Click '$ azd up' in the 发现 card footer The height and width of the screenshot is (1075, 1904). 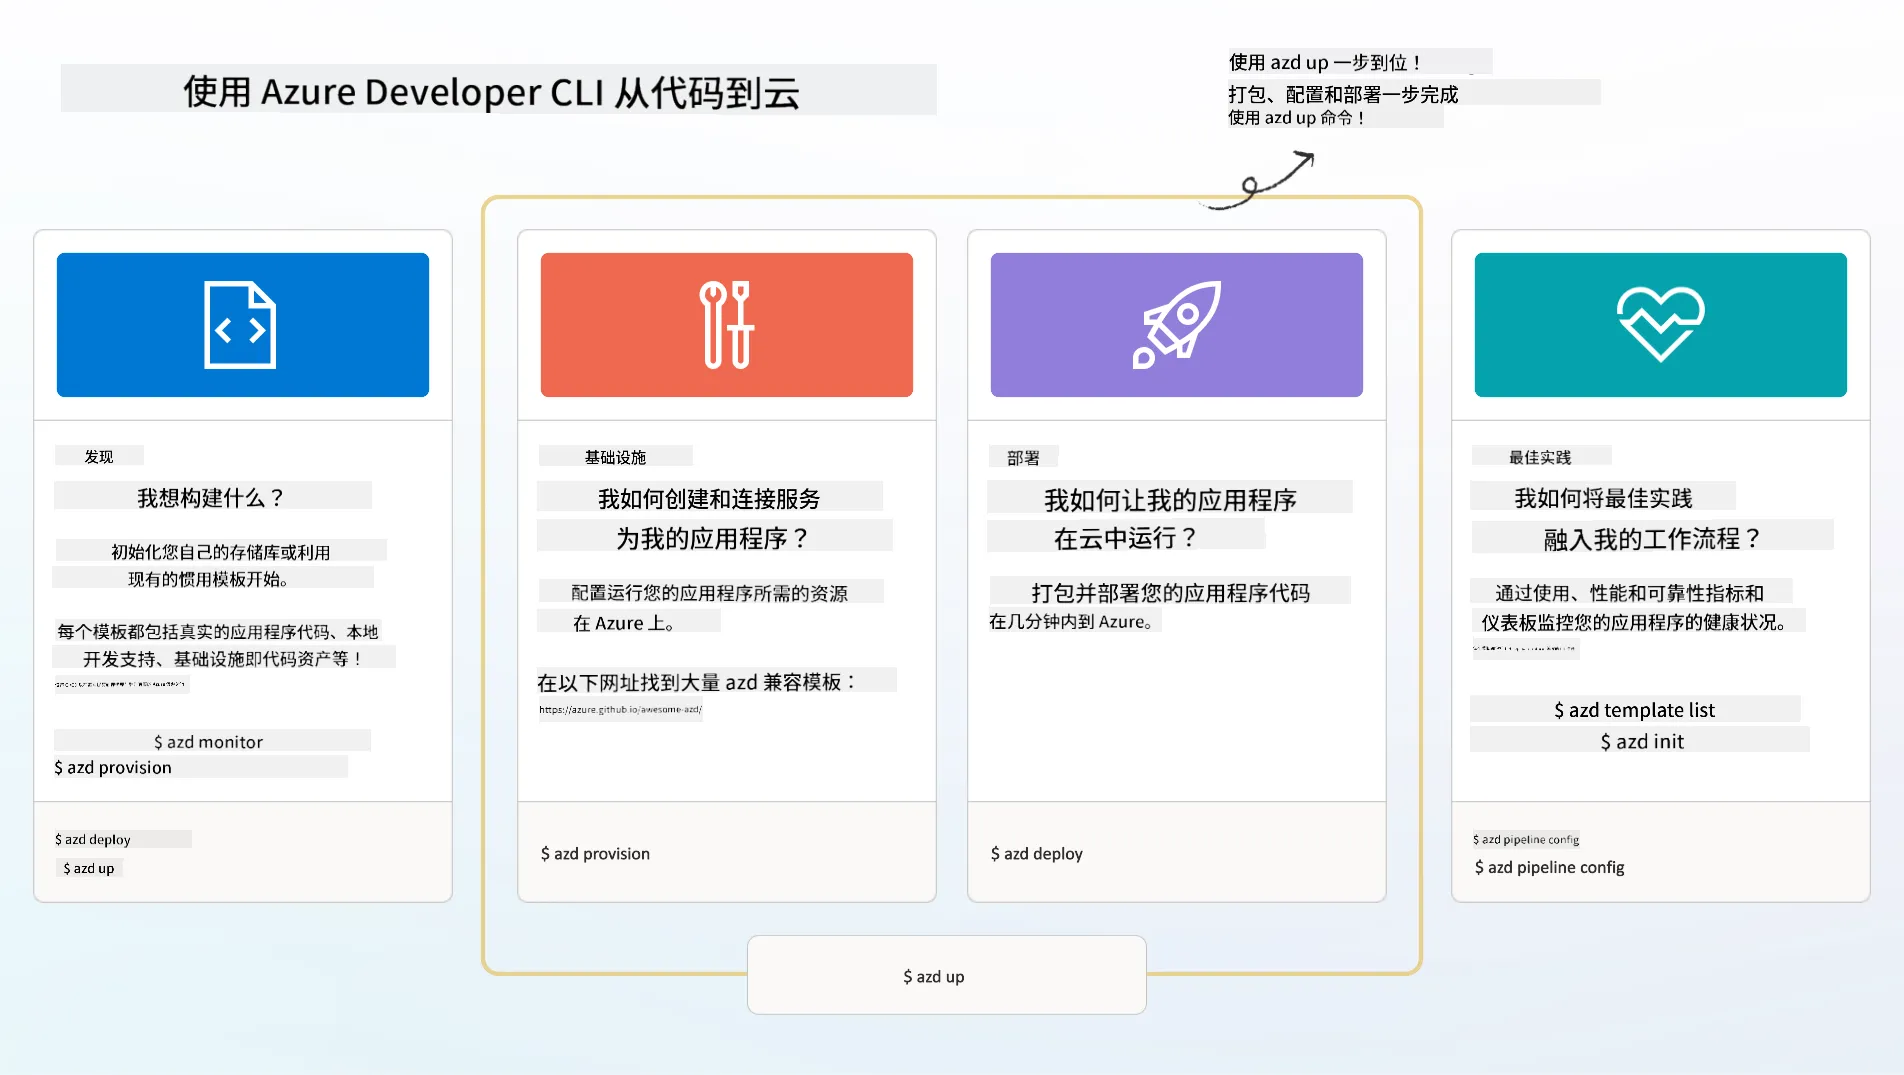point(89,868)
